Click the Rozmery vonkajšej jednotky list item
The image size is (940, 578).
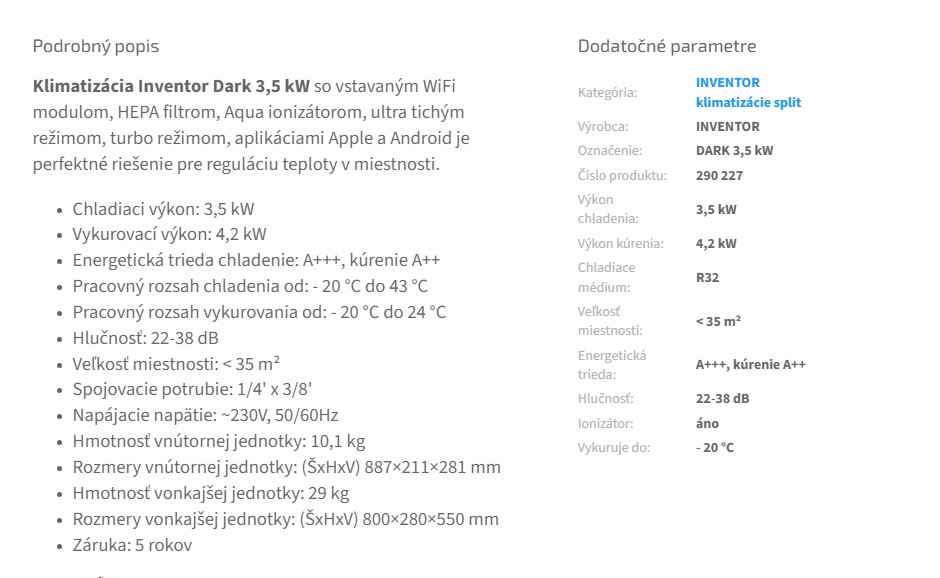click(x=285, y=519)
